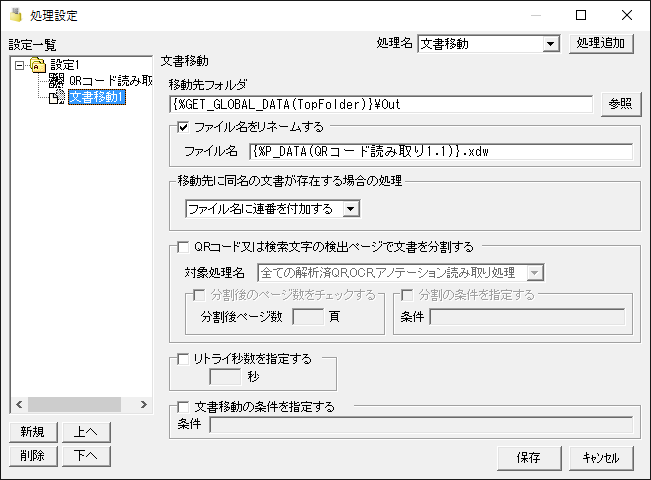The width and height of the screenshot is (651, 480).
Task: Select the QRコード読み取 tree item
Action: 110,81
